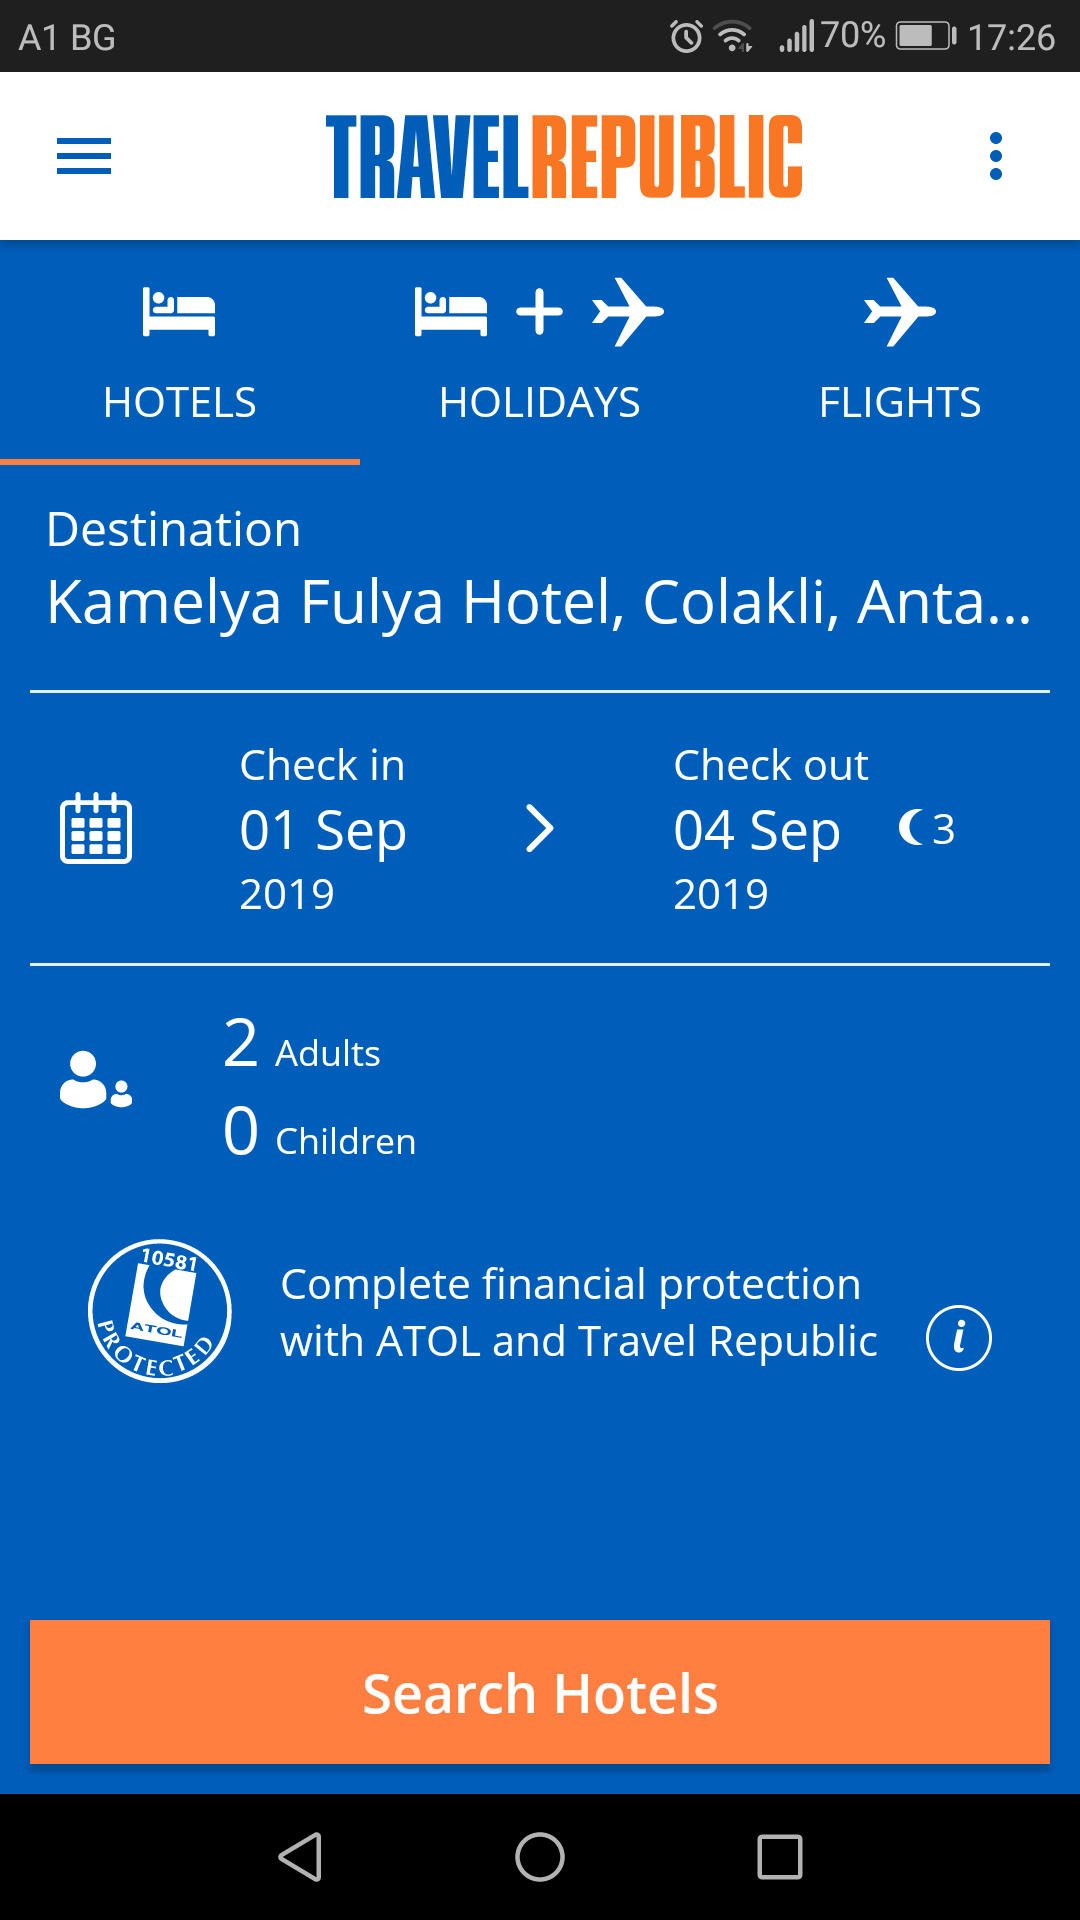Change the number of Children

tap(320, 1133)
